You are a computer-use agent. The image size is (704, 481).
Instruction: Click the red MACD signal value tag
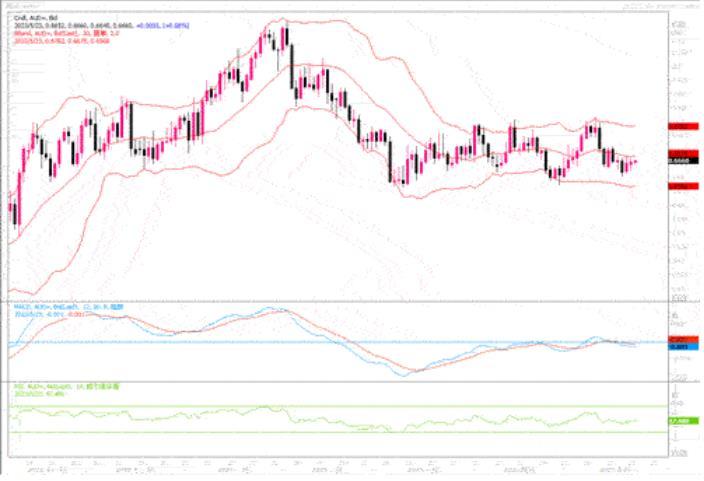coord(683,340)
